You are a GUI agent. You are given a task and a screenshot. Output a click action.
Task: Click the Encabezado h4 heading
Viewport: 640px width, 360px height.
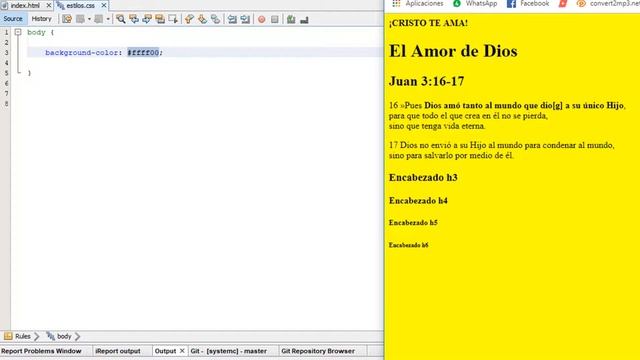[x=418, y=201]
